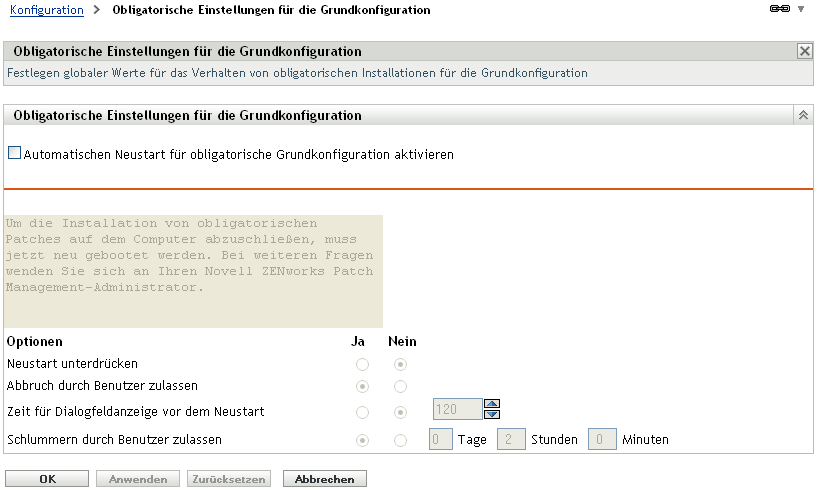Image resolution: width=820 pixels, height=490 pixels.
Task: Click the 'Ja' column heading
Action: pos(358,341)
